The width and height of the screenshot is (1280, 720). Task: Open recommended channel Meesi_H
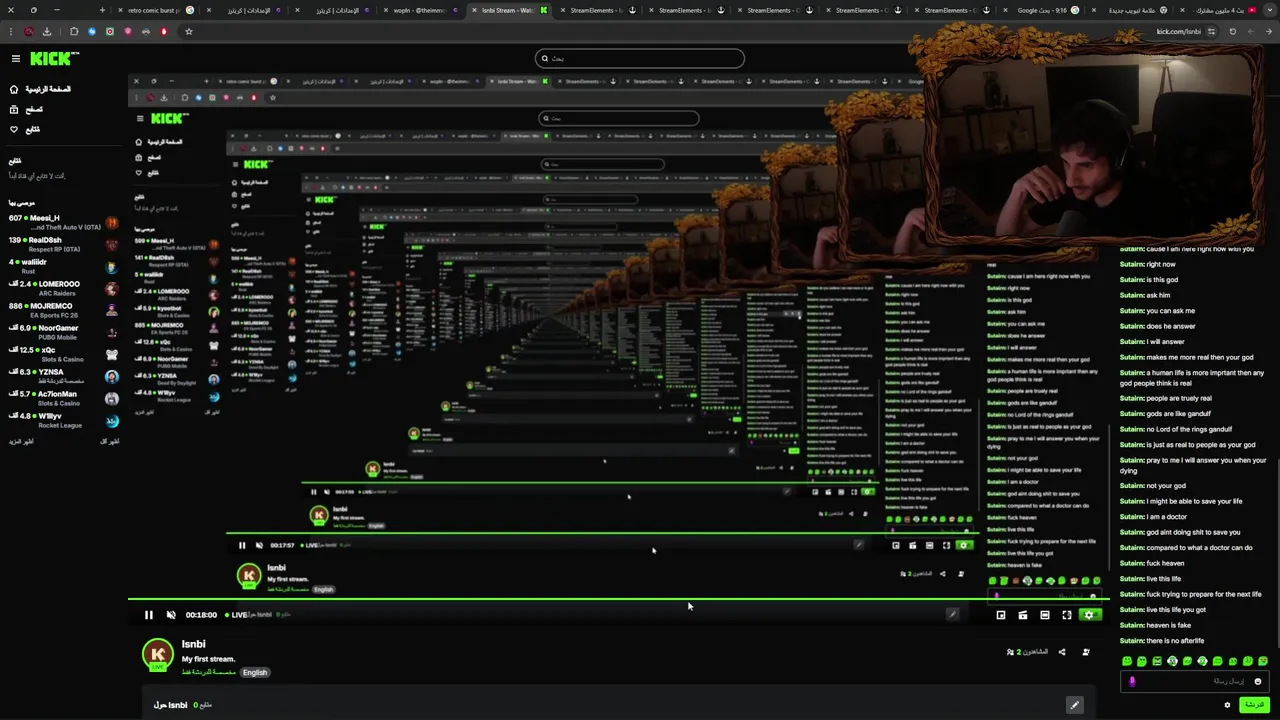(63, 222)
